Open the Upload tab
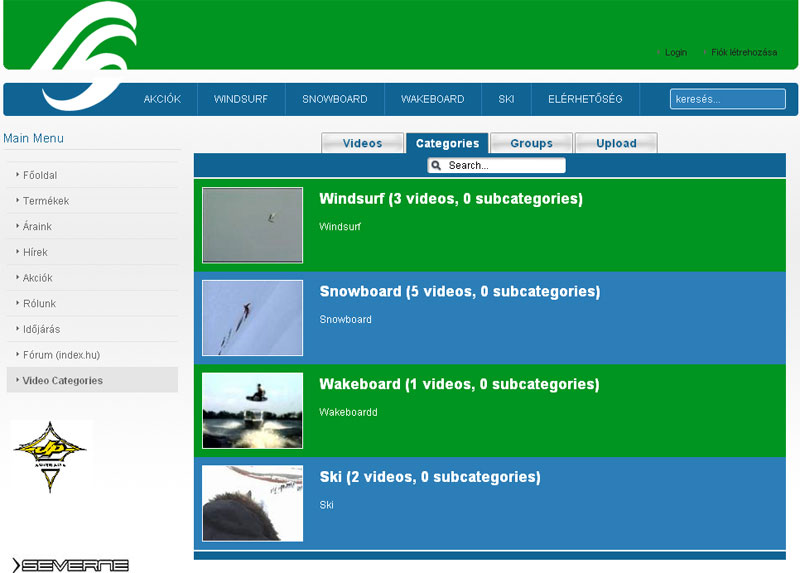800x573 pixels. point(616,144)
